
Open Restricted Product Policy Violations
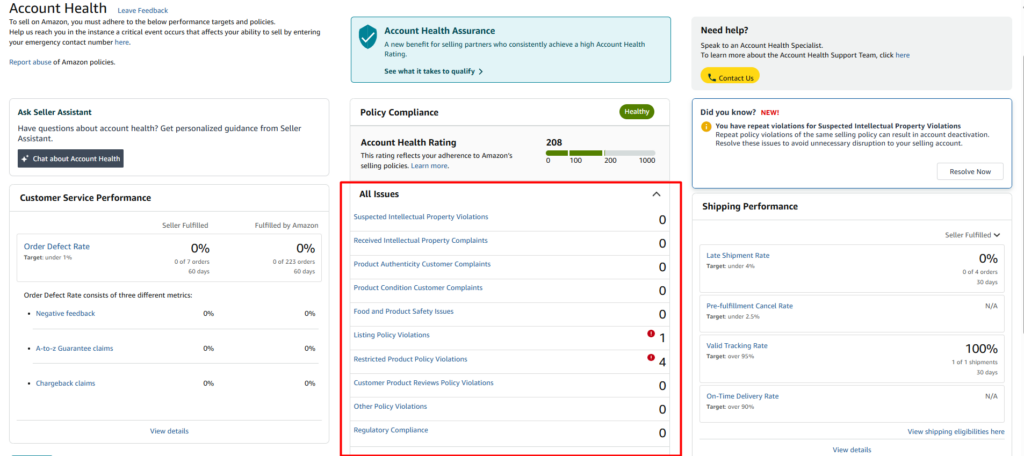pyautogui.click(x=410, y=359)
